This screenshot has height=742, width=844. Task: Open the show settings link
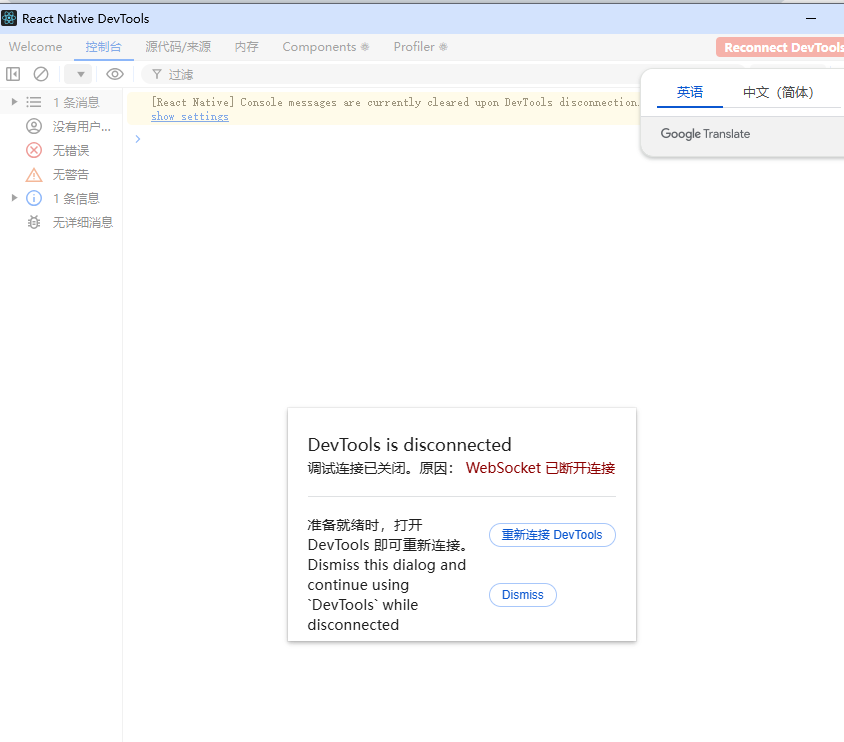[189, 116]
